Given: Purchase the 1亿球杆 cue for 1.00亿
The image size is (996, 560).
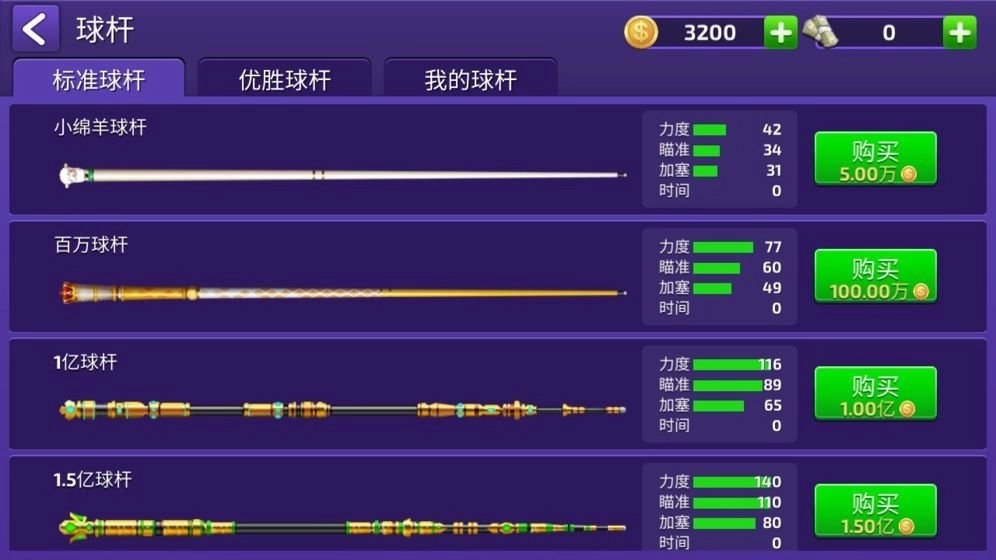Looking at the screenshot, I should tap(875, 394).
